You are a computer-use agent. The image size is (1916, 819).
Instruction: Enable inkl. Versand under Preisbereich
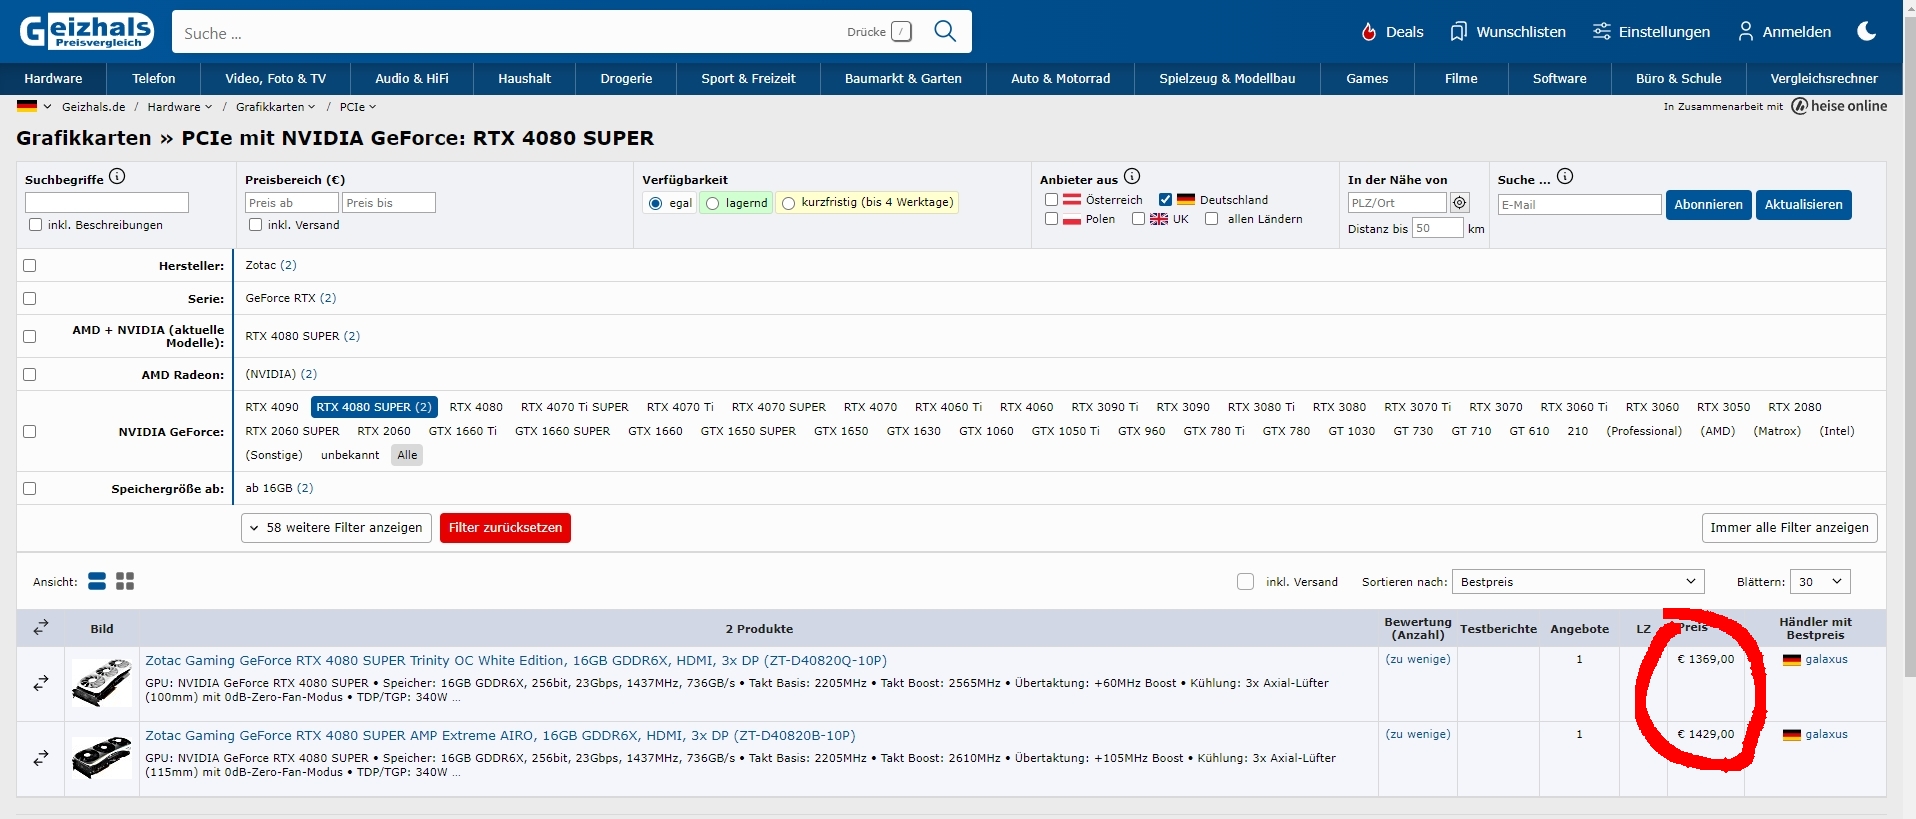point(256,225)
